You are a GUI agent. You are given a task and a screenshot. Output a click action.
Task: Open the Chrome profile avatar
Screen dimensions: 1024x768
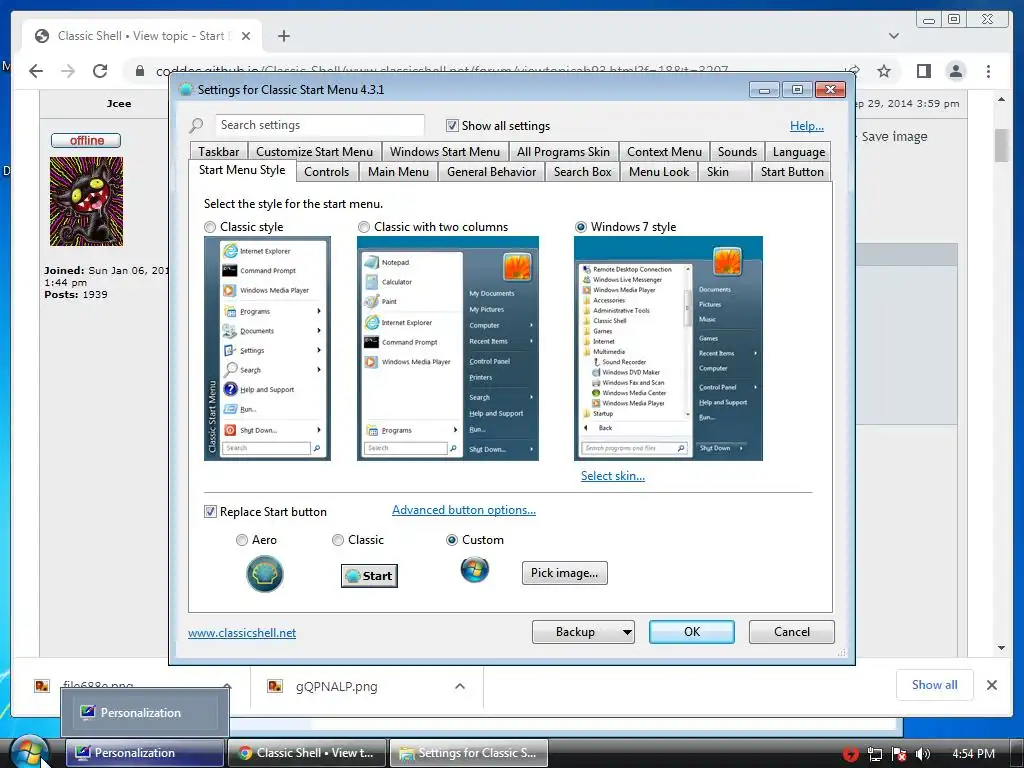(x=955, y=71)
